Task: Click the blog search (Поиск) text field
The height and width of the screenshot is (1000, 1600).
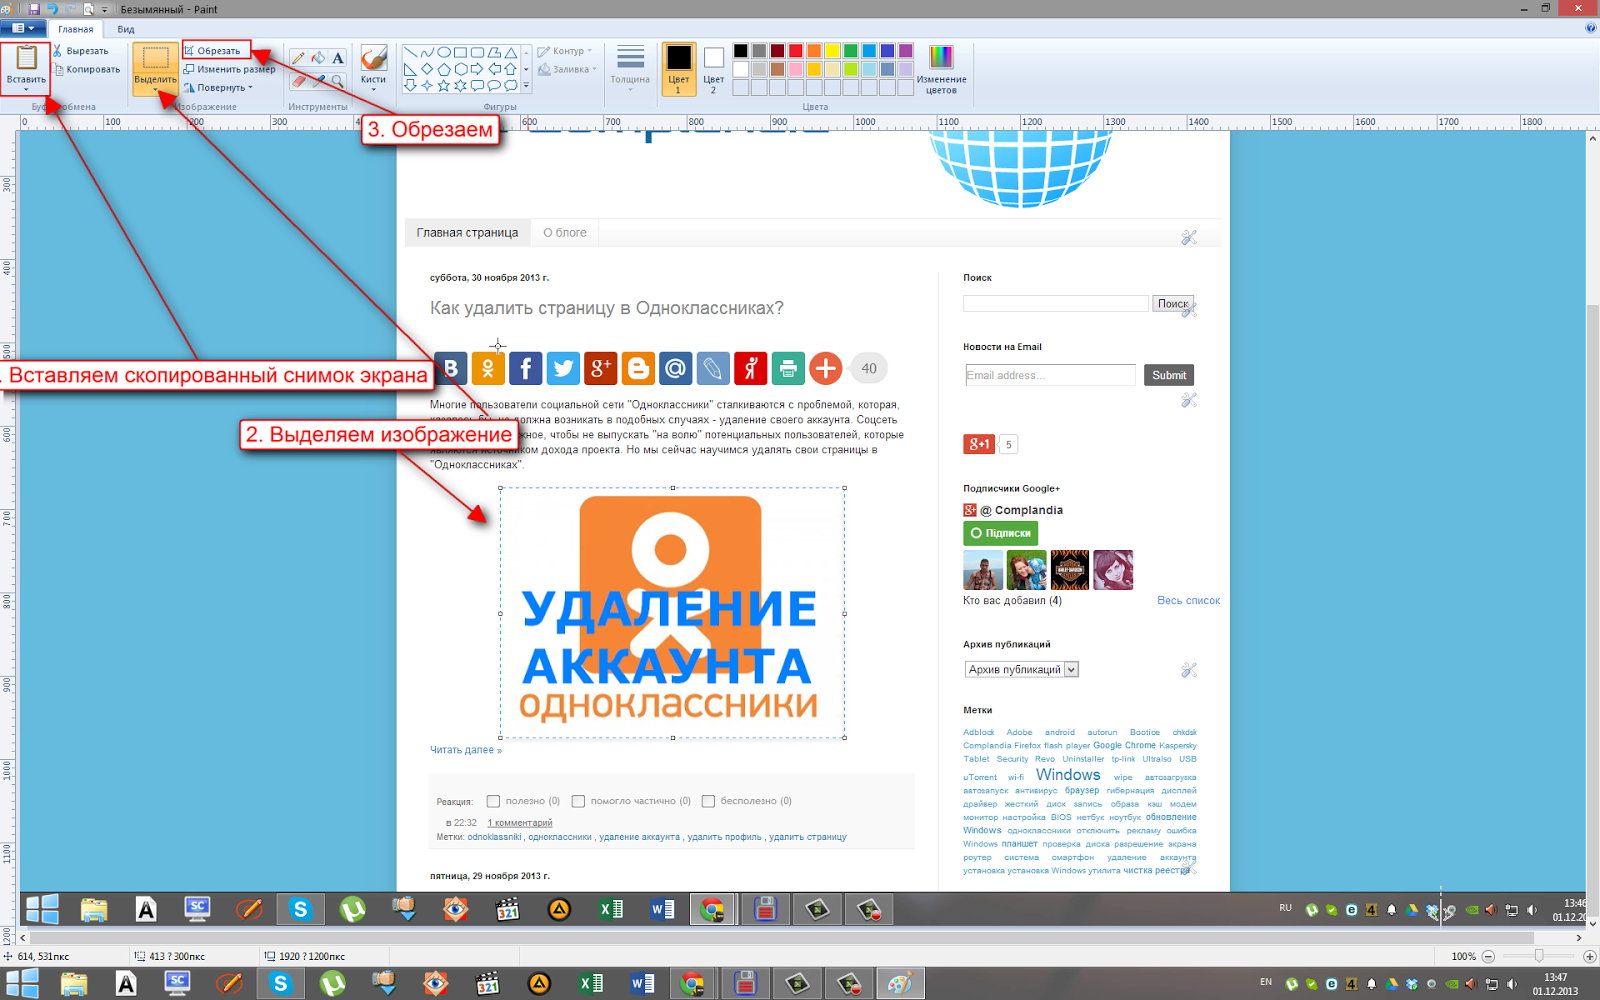Action: pyautogui.click(x=1056, y=303)
